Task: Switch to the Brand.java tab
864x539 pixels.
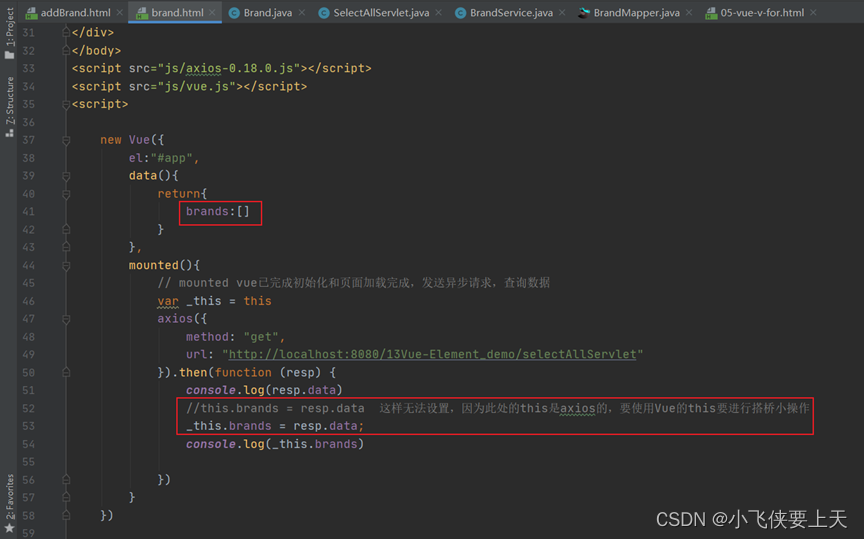Action: point(268,12)
